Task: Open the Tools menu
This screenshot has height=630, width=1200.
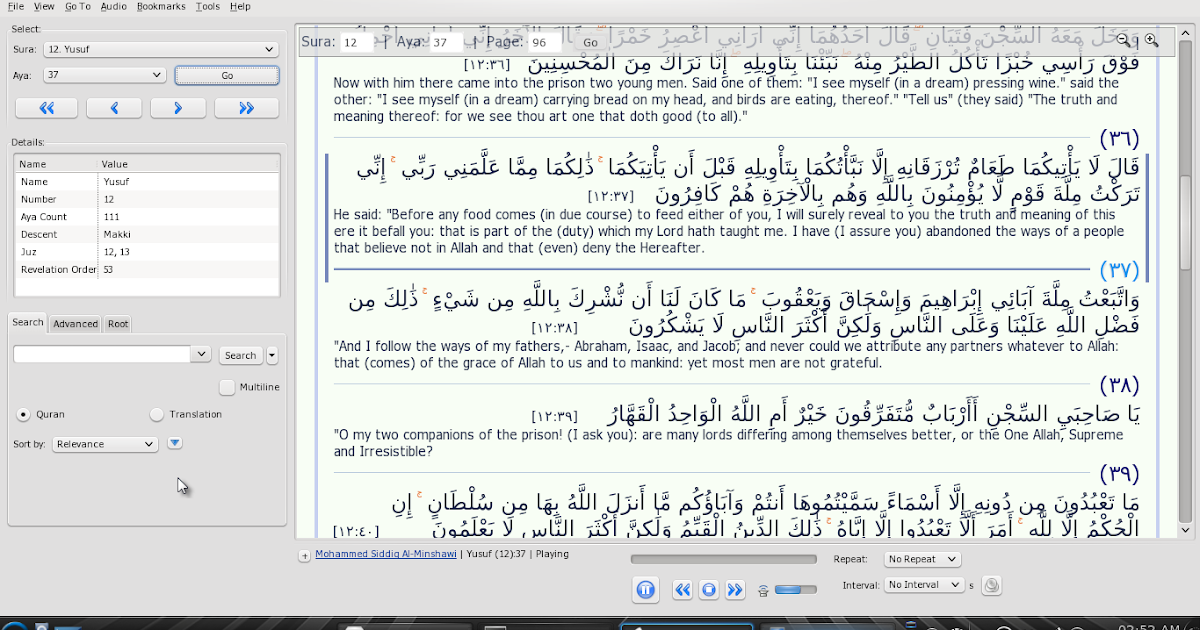Action: coord(208,6)
